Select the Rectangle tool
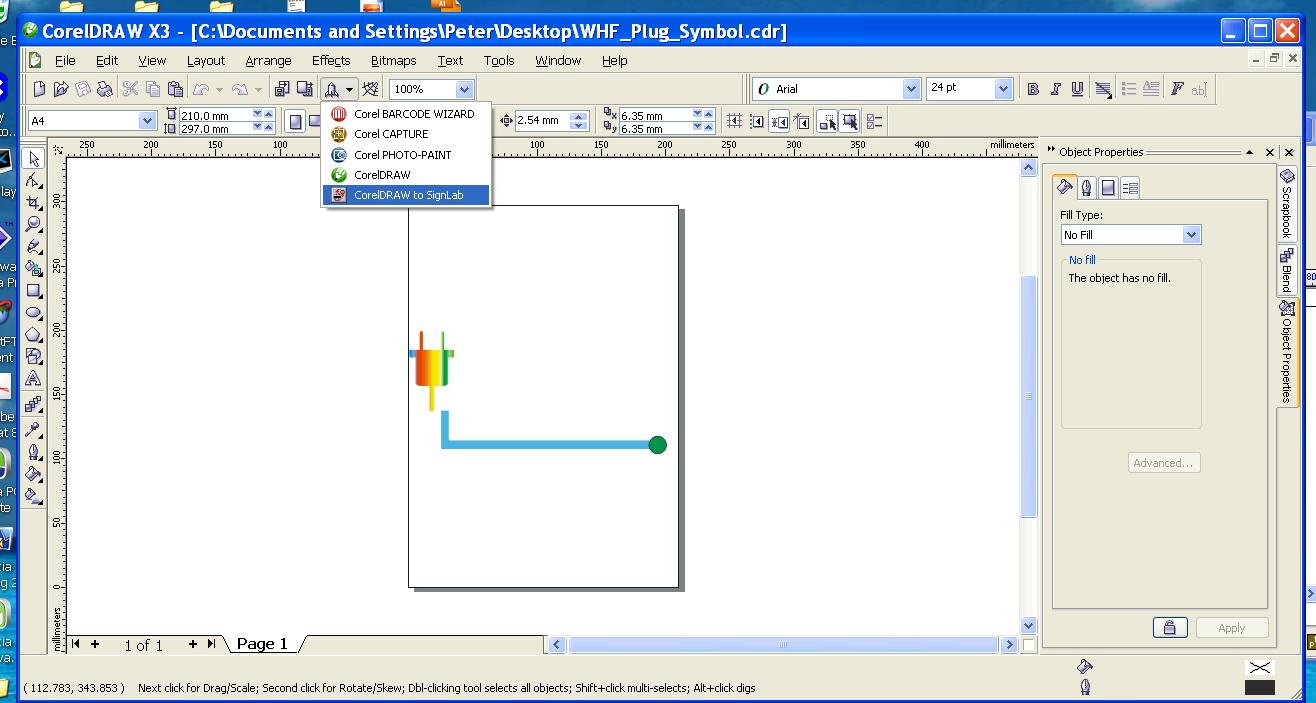 pyautogui.click(x=33, y=290)
